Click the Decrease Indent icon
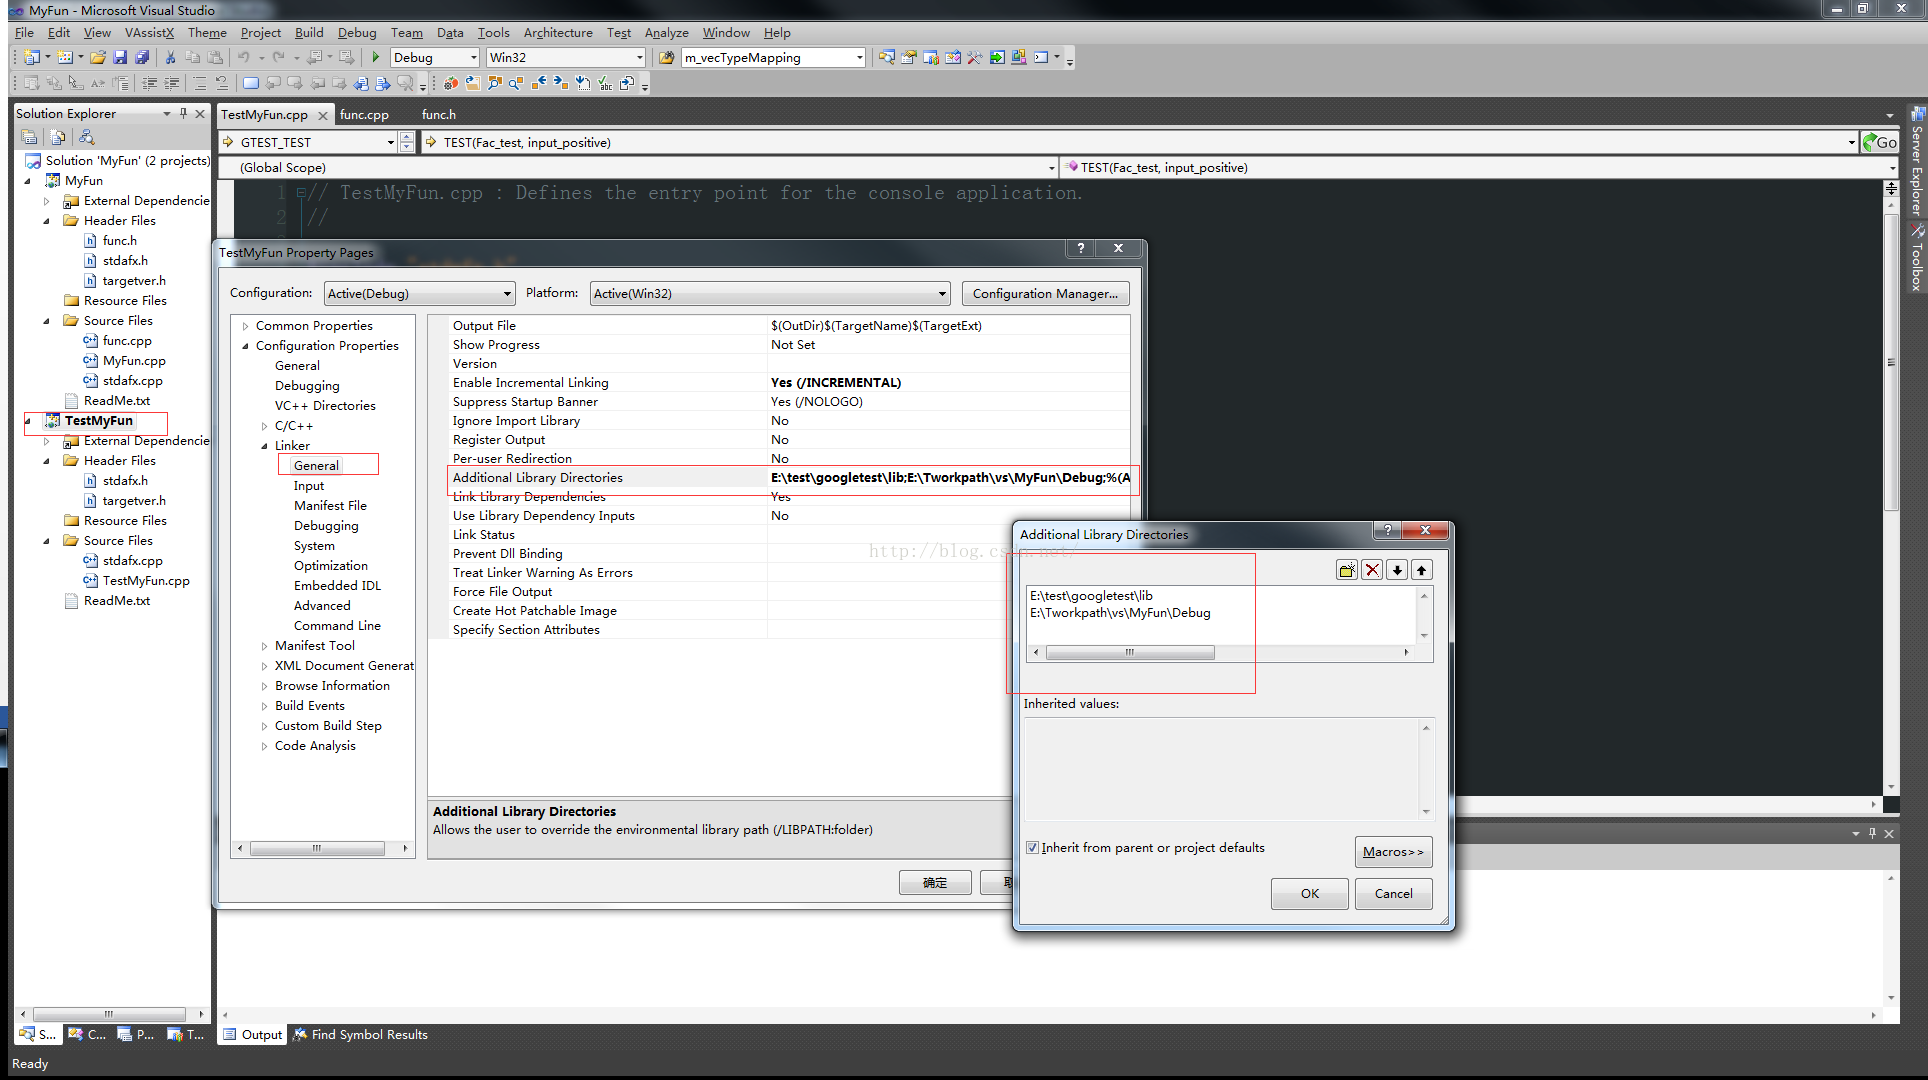 (x=149, y=83)
